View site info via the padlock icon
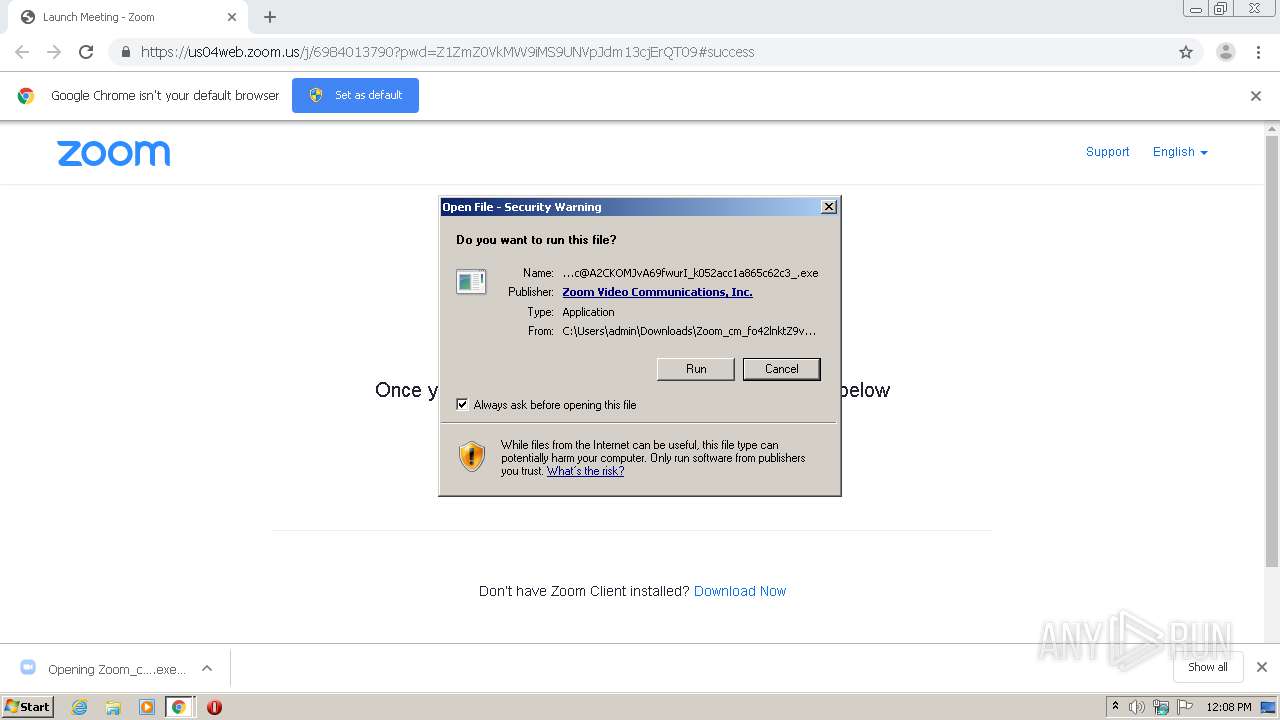1280x720 pixels. tap(126, 52)
